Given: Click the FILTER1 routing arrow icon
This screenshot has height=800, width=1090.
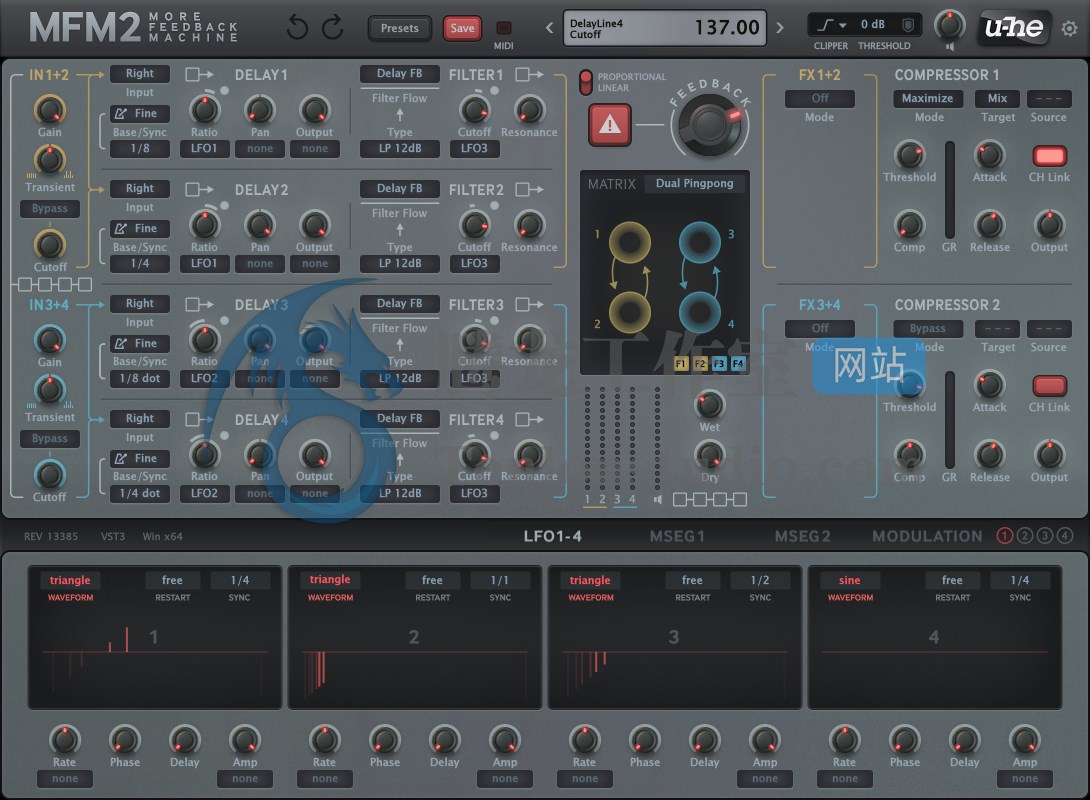Looking at the screenshot, I should (530, 74).
